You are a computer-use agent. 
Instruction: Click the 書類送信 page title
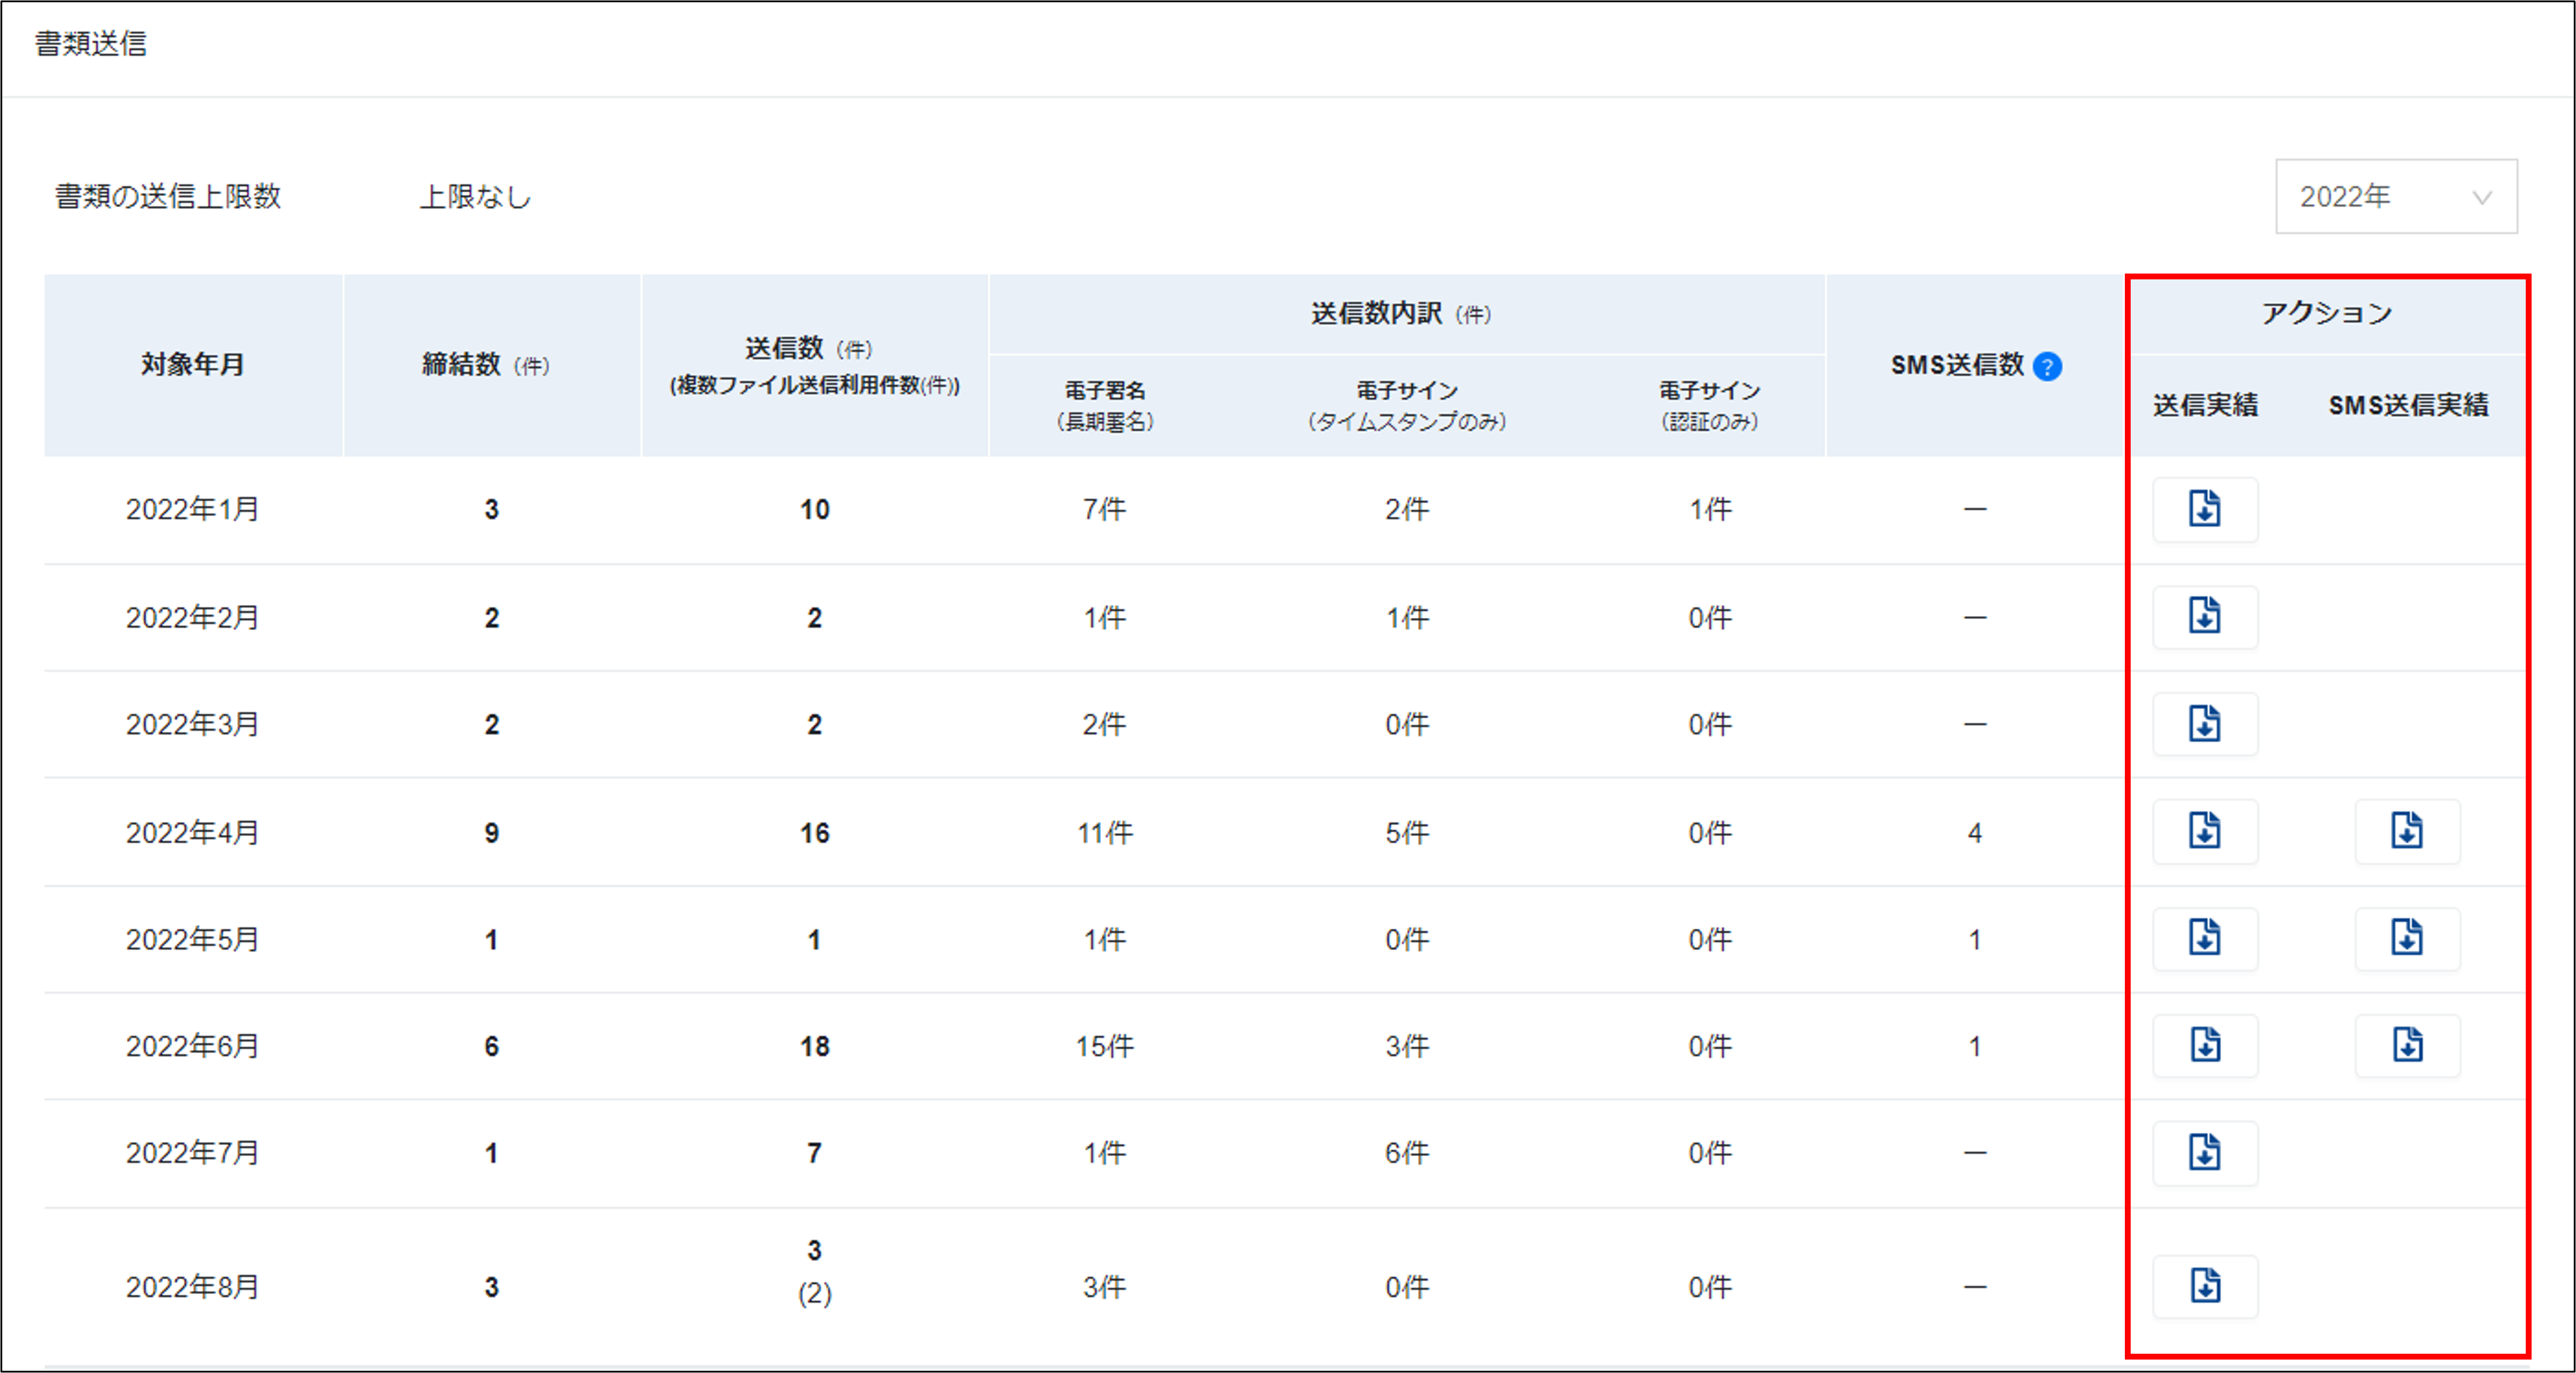pos(91,44)
